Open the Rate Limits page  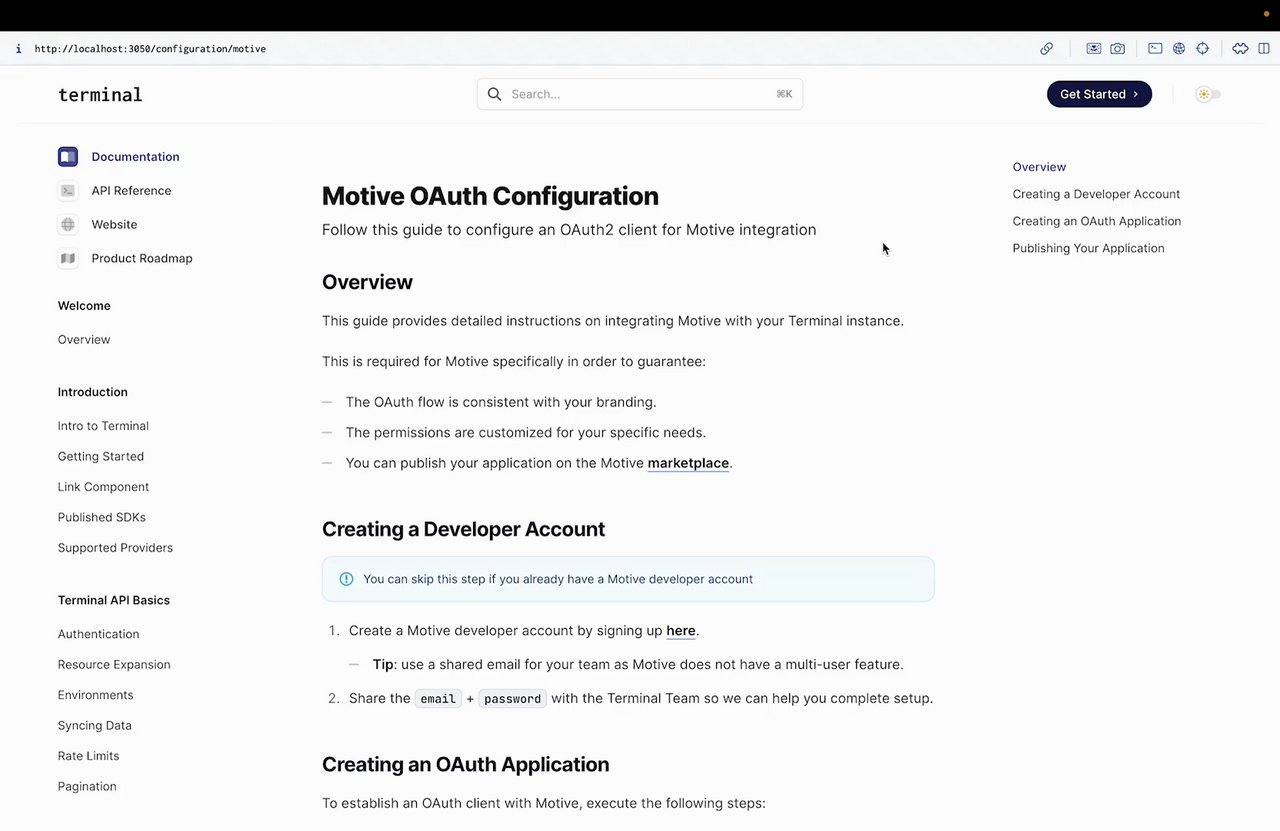coord(88,756)
